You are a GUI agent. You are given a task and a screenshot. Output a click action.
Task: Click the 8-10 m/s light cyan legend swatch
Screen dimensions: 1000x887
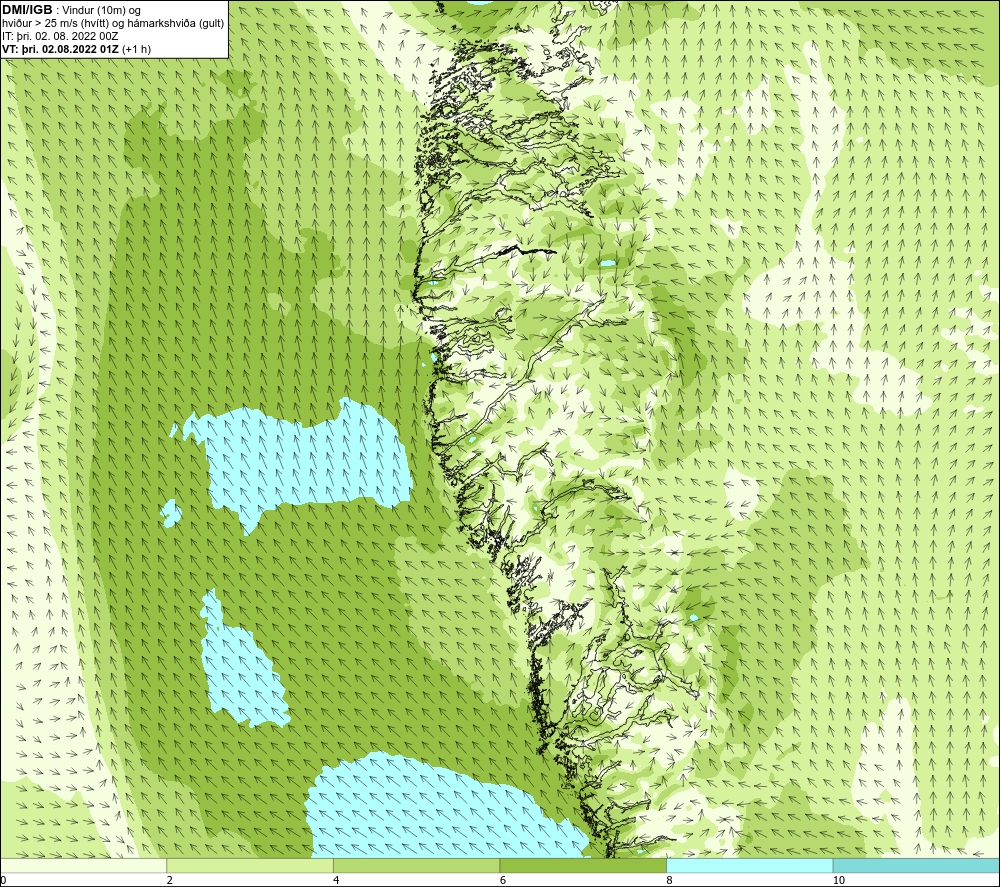point(749,865)
